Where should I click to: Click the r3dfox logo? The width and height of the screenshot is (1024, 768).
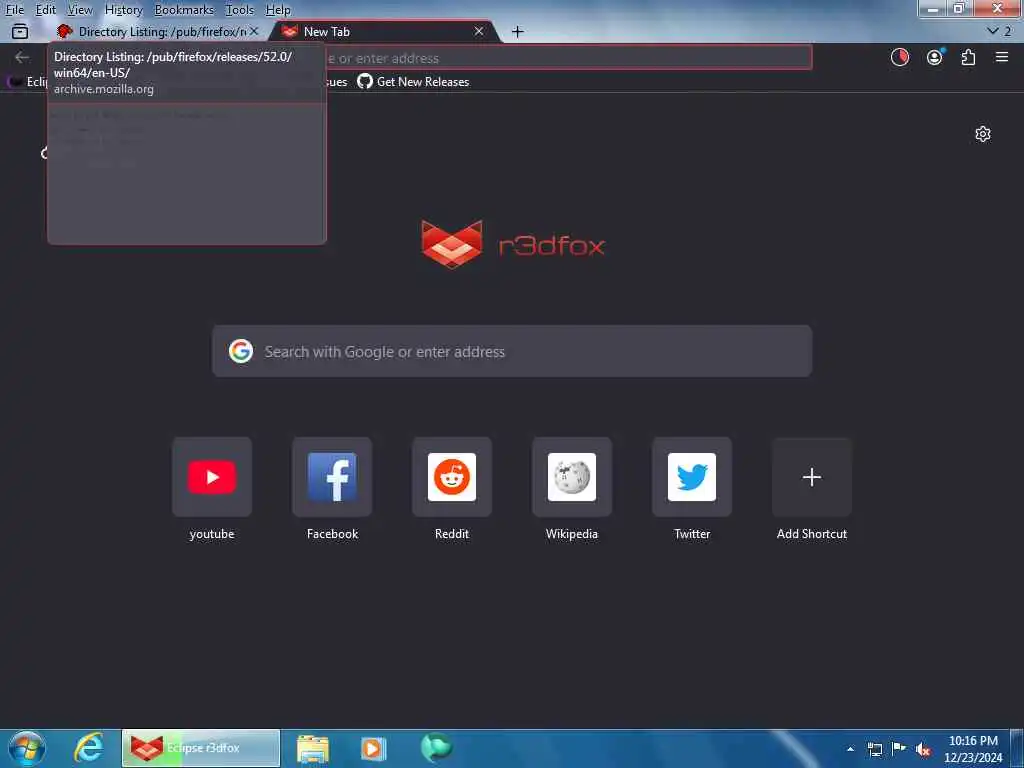pos(513,245)
